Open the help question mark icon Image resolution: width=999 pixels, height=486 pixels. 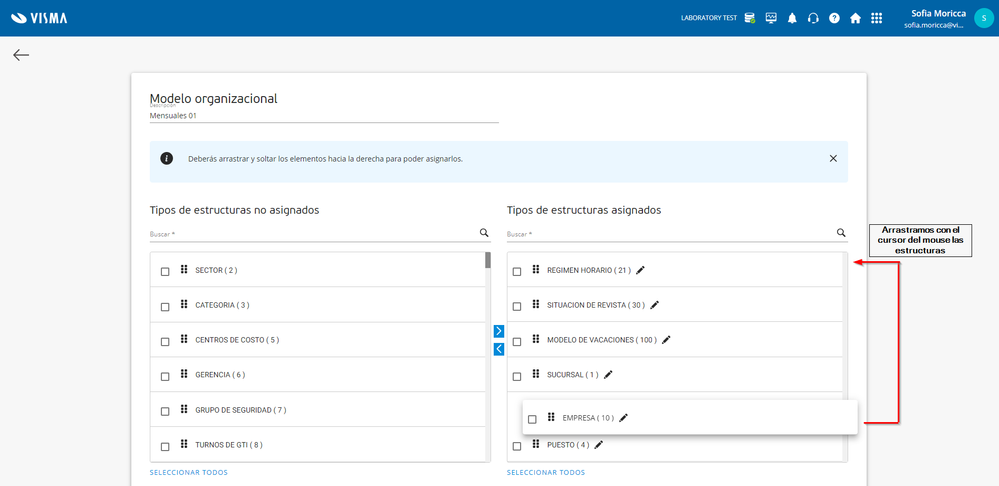point(834,18)
